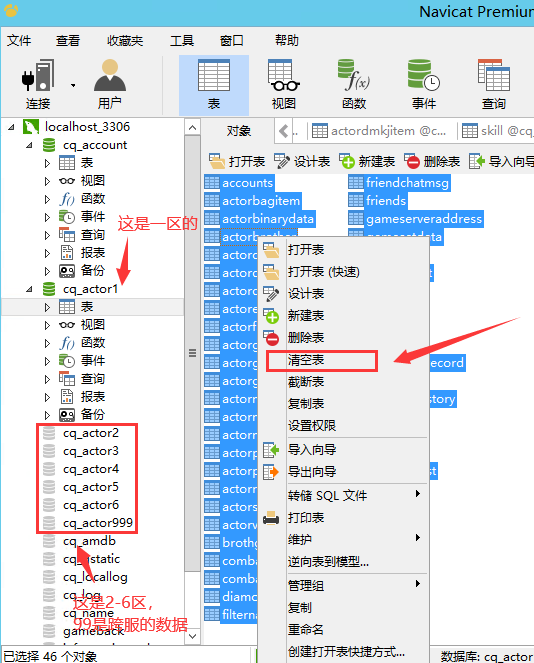This screenshot has width=534, height=663.
Task: Click Design Table (设计表) in object toolbar
Action: (302, 161)
